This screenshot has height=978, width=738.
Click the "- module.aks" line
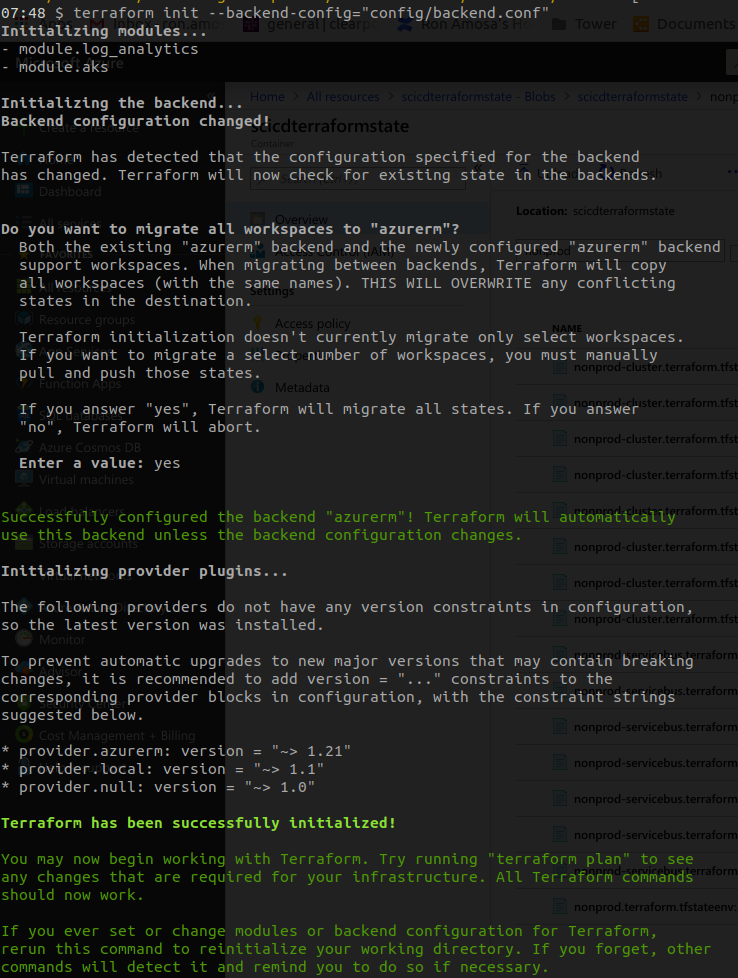[55, 67]
